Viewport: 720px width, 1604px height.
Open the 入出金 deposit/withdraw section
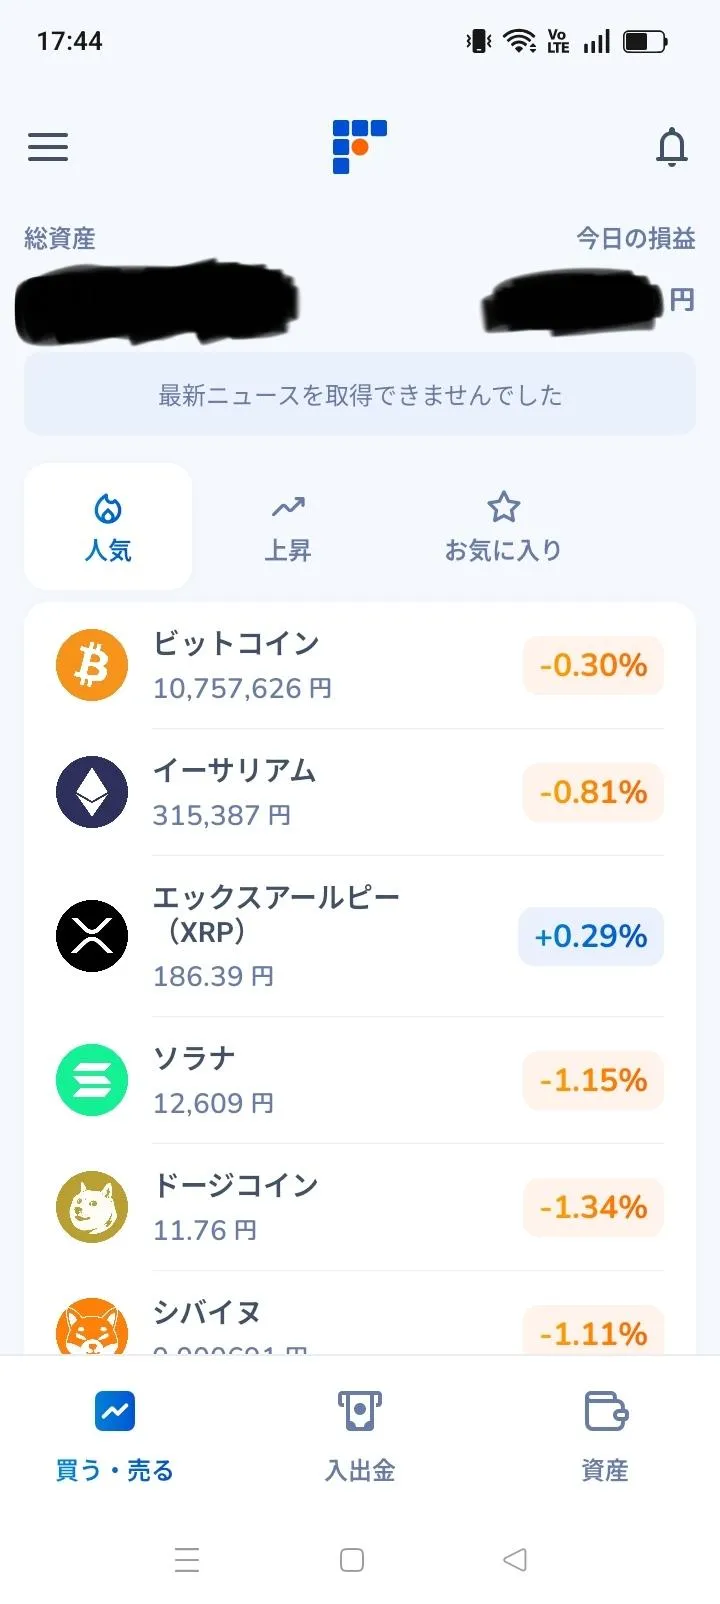pos(360,1436)
